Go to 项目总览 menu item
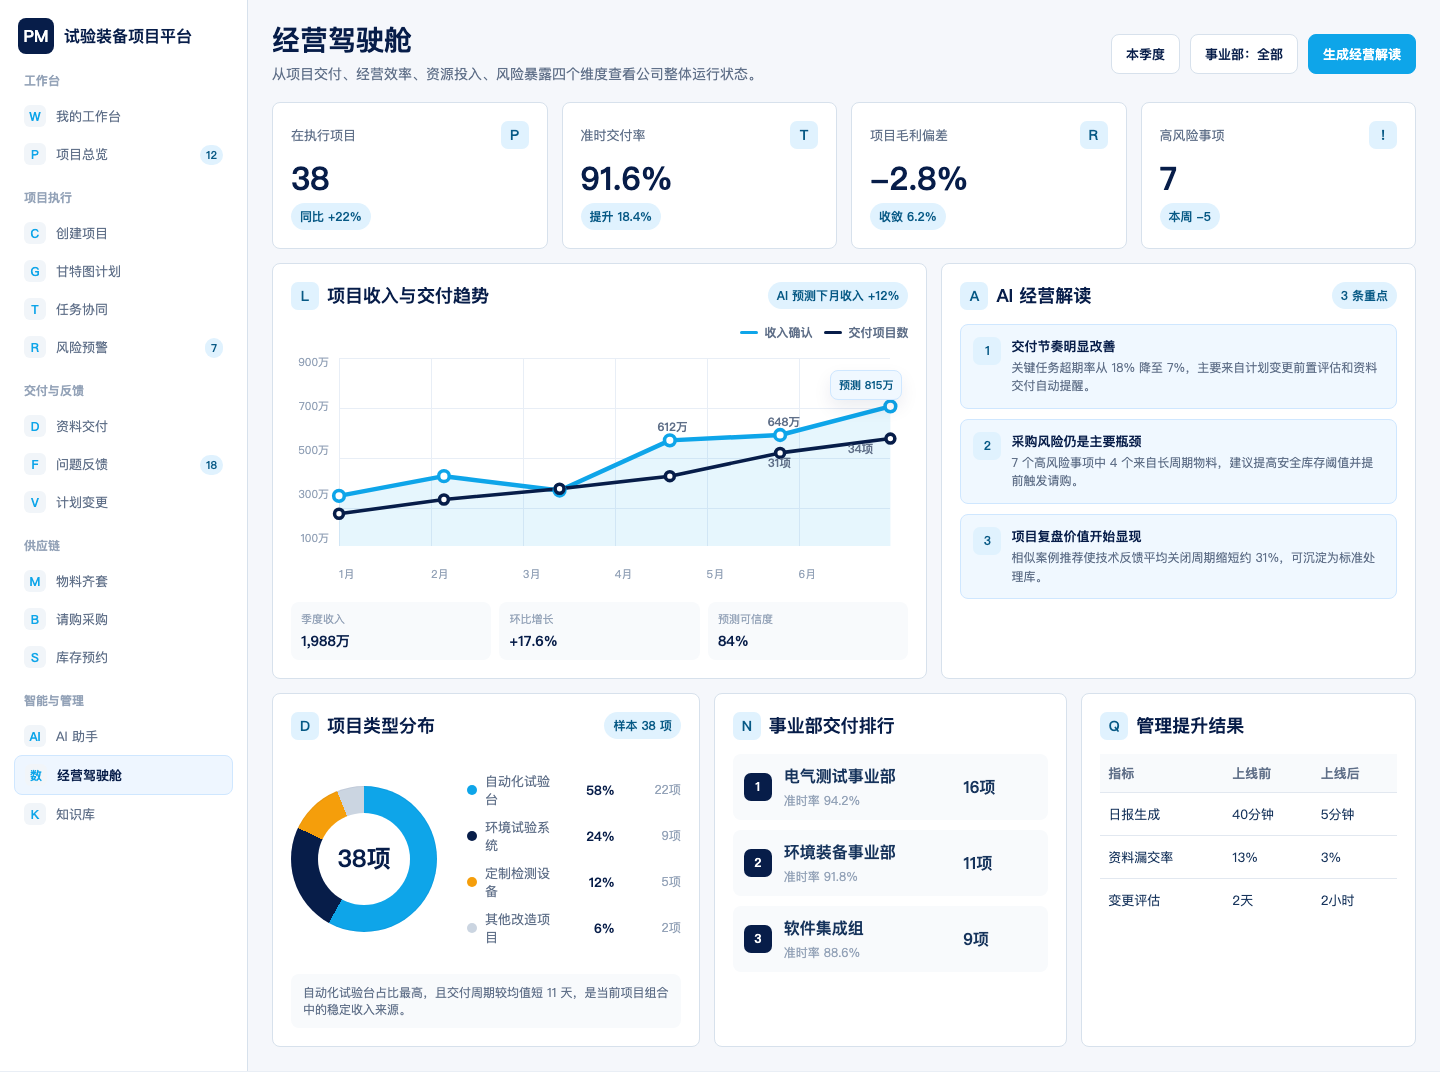The image size is (1440, 1072). tap(123, 154)
